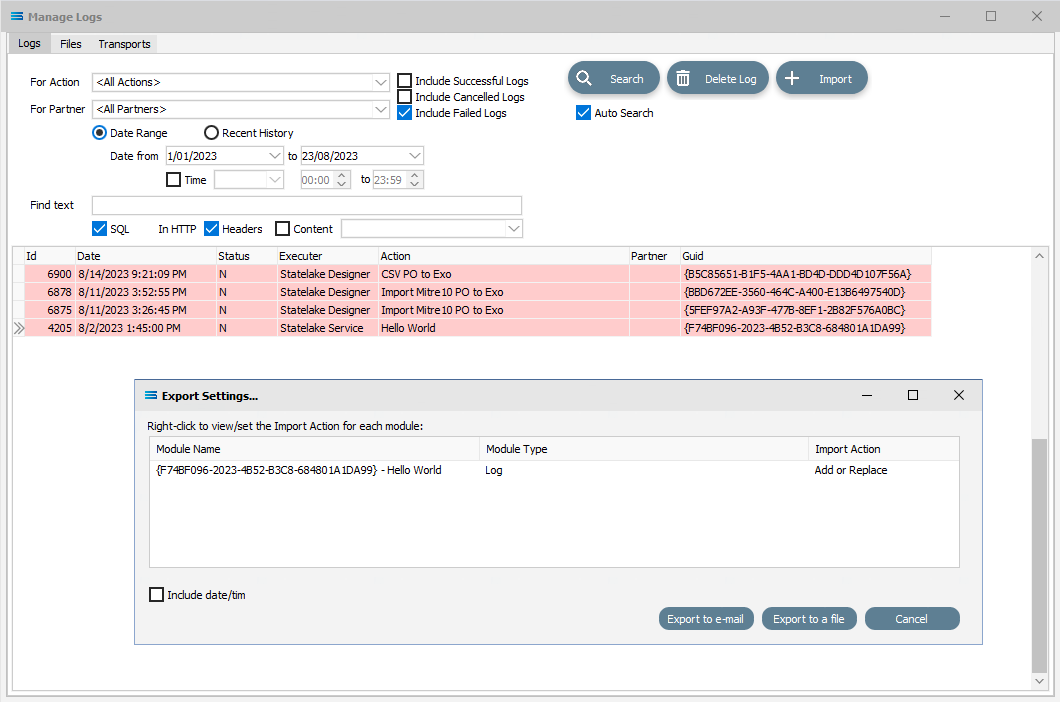Decrease the 23:59 end time
Viewport: 1060px width, 702px height.
click(x=415, y=185)
